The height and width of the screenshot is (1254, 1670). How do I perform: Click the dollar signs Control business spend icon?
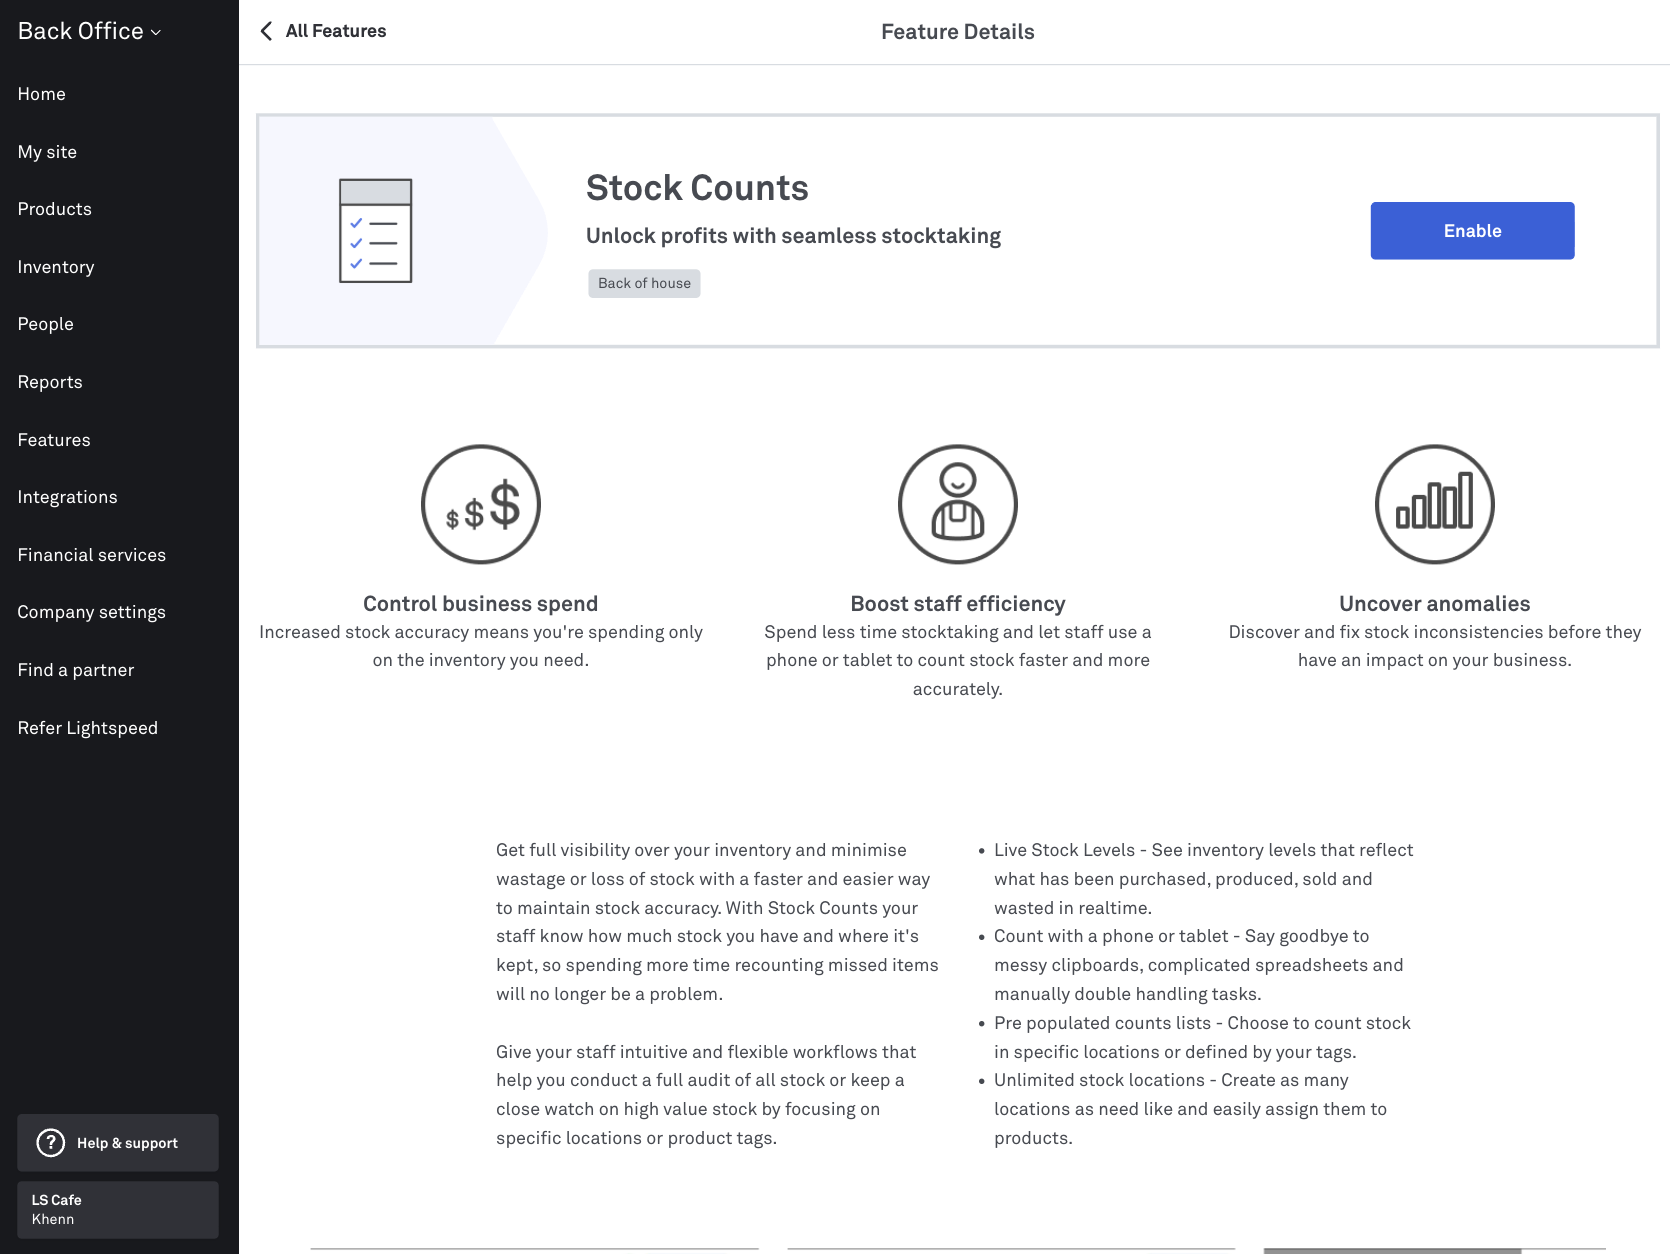(481, 504)
